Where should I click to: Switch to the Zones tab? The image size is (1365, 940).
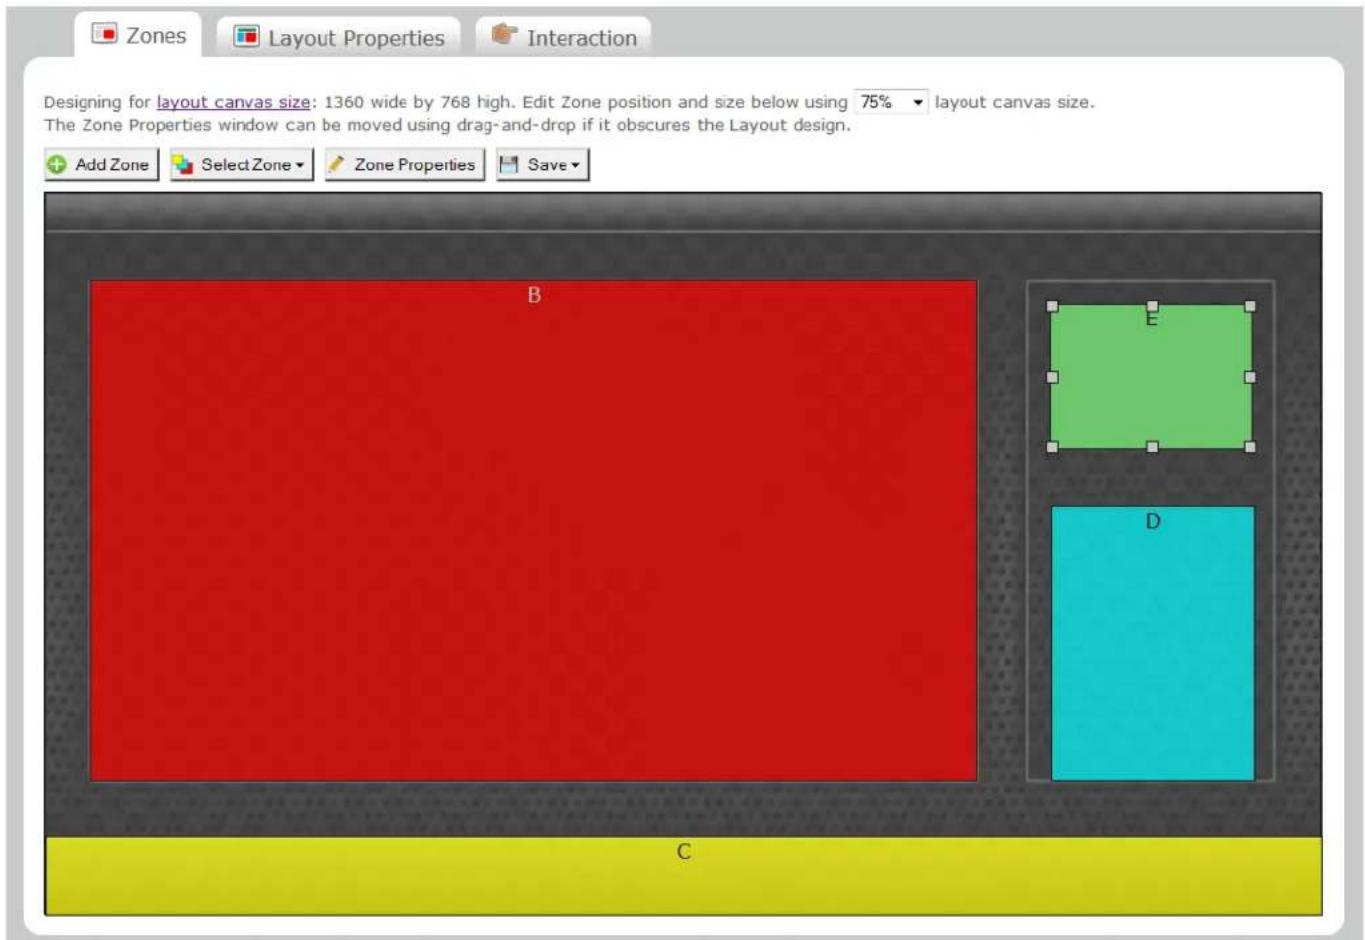[138, 36]
